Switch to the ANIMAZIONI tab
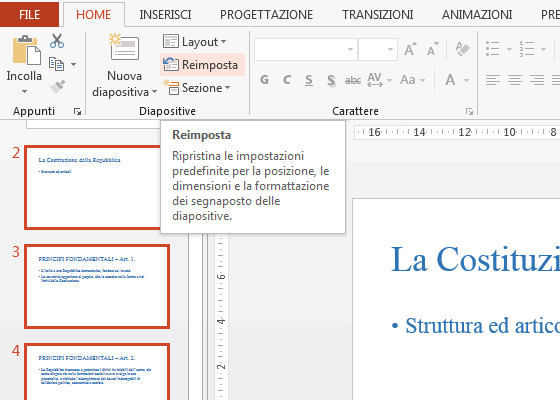Image resolution: width=560 pixels, height=400 pixels. coord(477,15)
